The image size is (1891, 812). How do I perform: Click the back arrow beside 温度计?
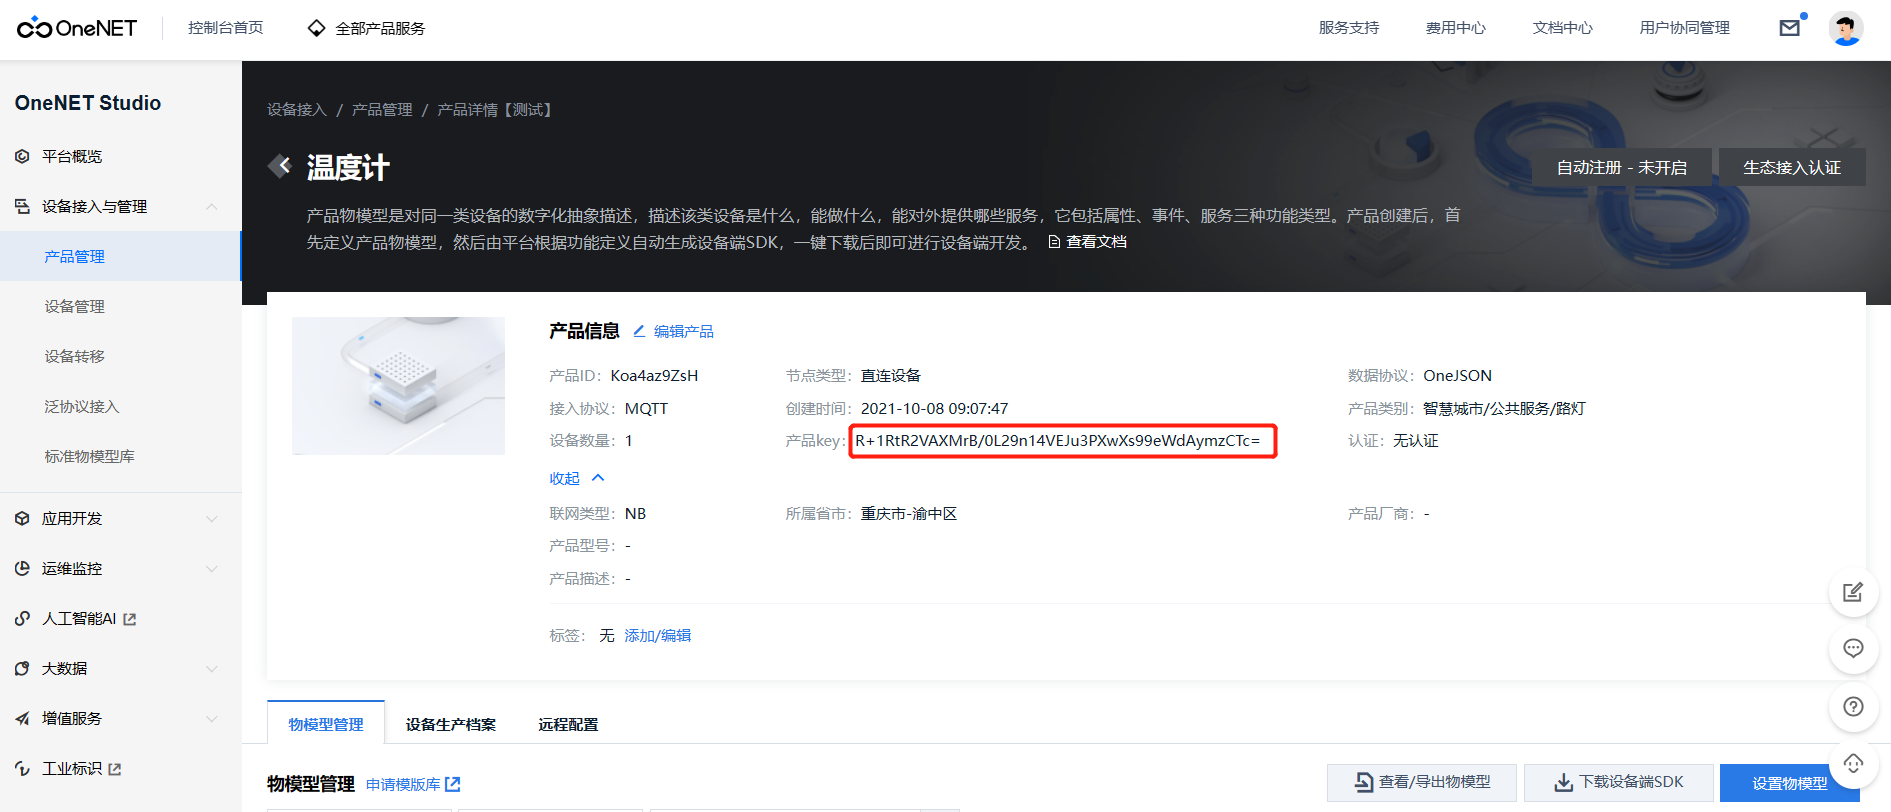[279, 166]
